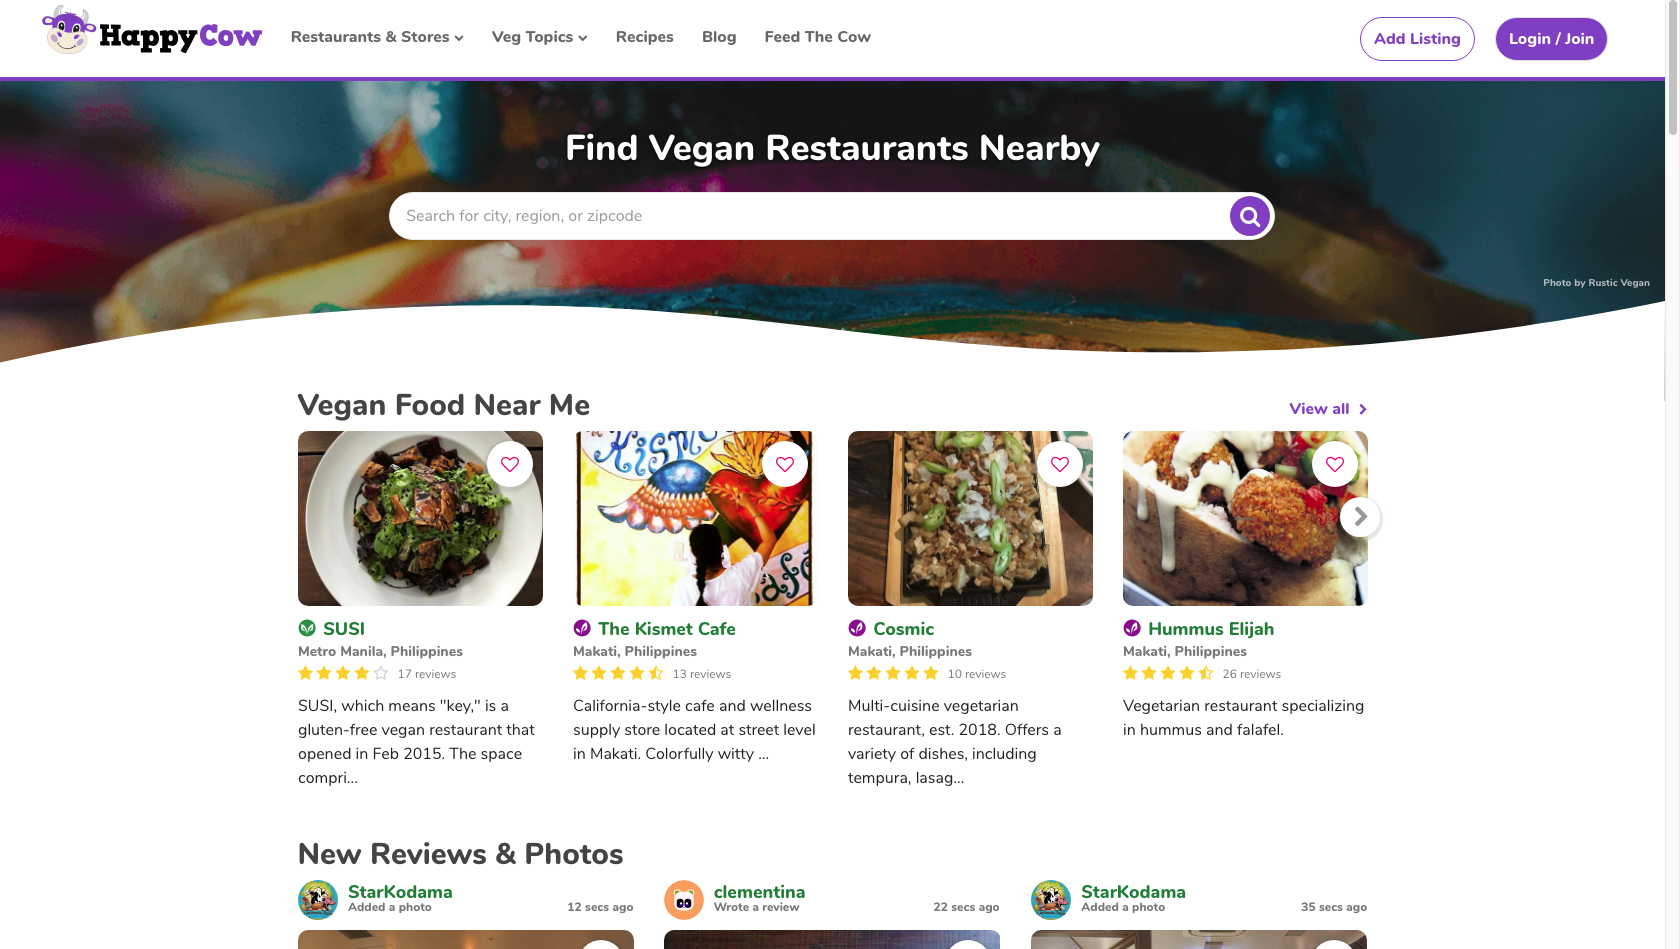Open clementina's avatar icon
This screenshot has width=1680, height=949.
684,900
